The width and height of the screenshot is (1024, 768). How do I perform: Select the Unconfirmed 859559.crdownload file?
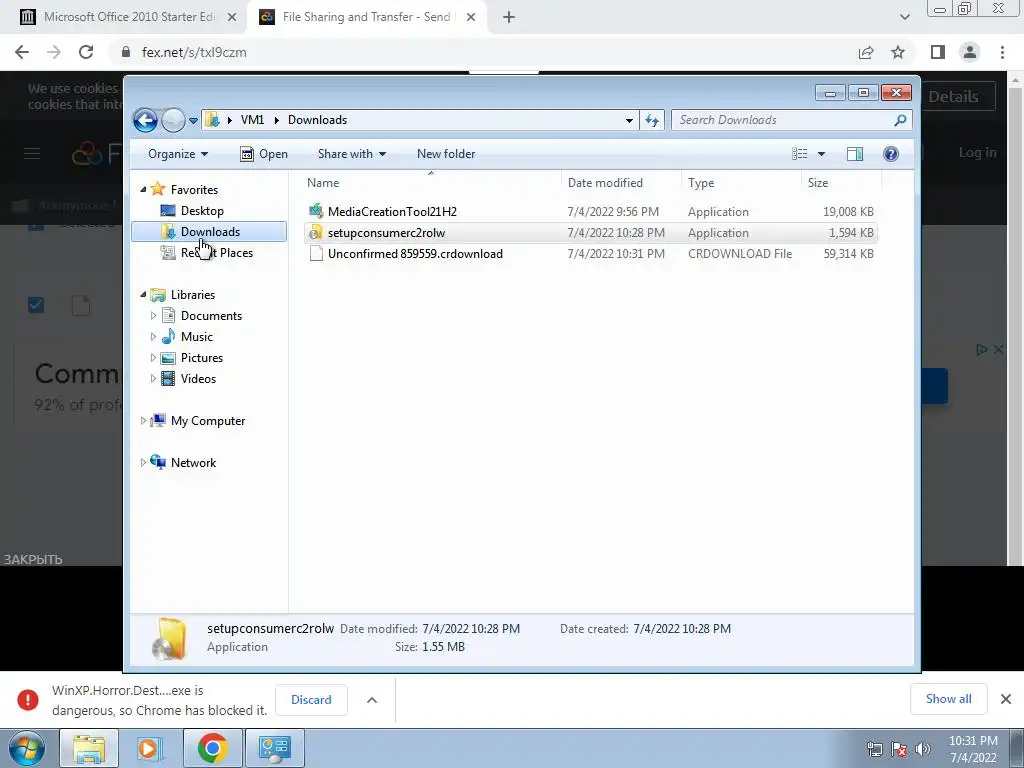click(590, 254)
